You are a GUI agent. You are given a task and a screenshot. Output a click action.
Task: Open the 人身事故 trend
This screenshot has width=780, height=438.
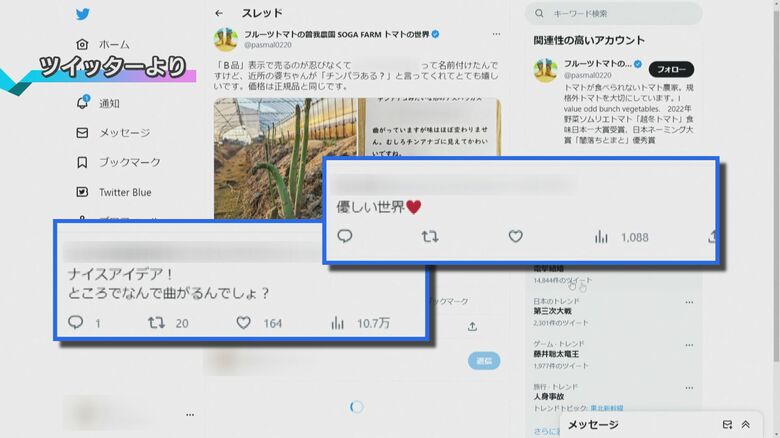coord(549,397)
